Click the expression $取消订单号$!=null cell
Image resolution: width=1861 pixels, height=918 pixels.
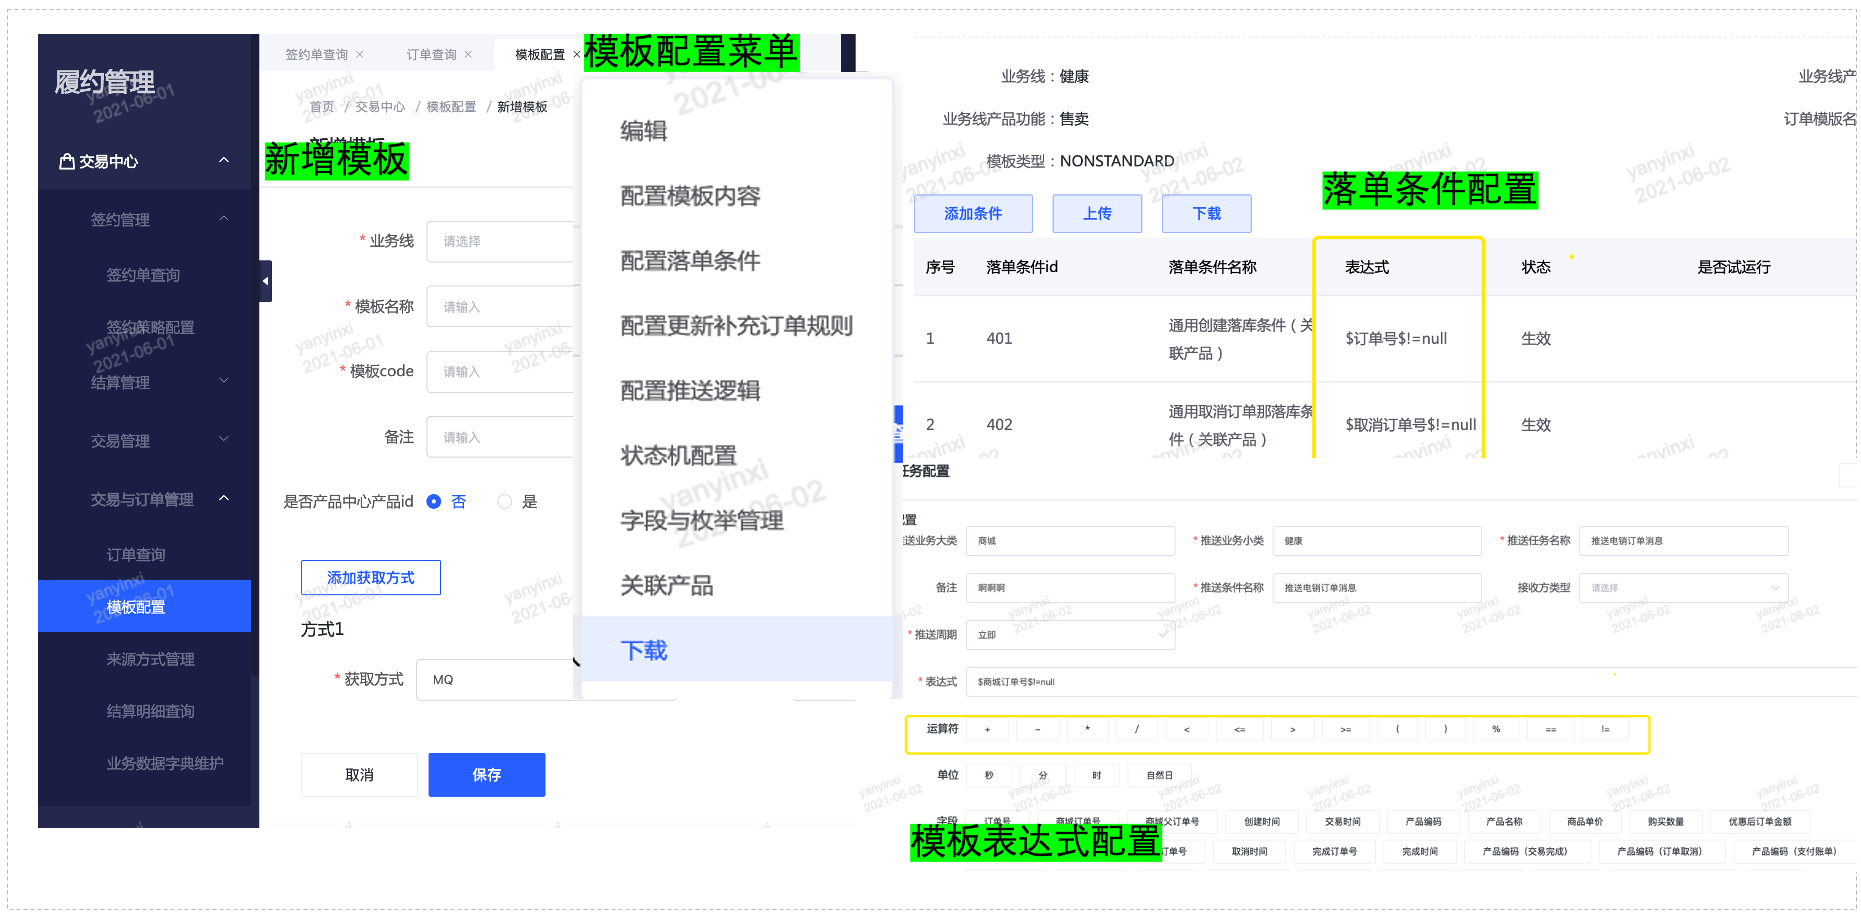(1411, 425)
